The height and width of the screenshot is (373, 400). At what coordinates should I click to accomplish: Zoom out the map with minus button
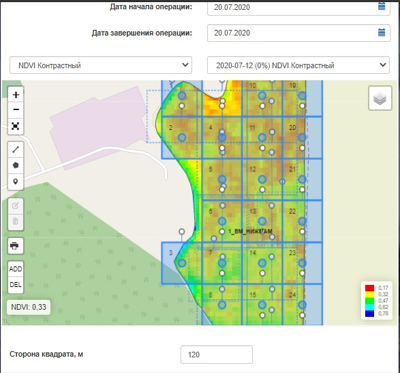click(x=16, y=110)
